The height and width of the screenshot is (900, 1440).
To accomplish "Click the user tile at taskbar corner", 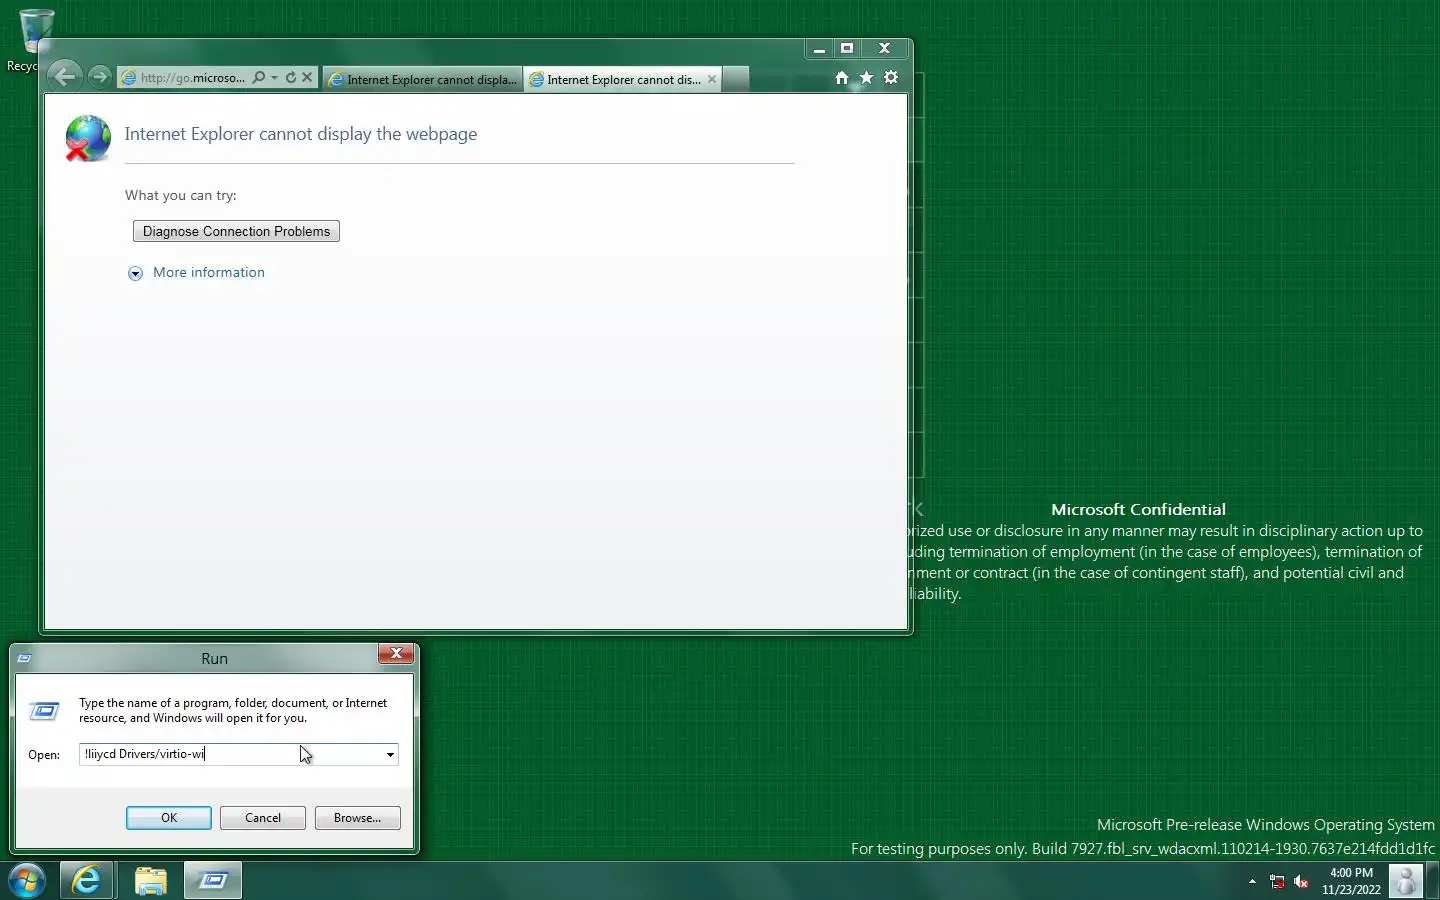I will click(x=1405, y=881).
